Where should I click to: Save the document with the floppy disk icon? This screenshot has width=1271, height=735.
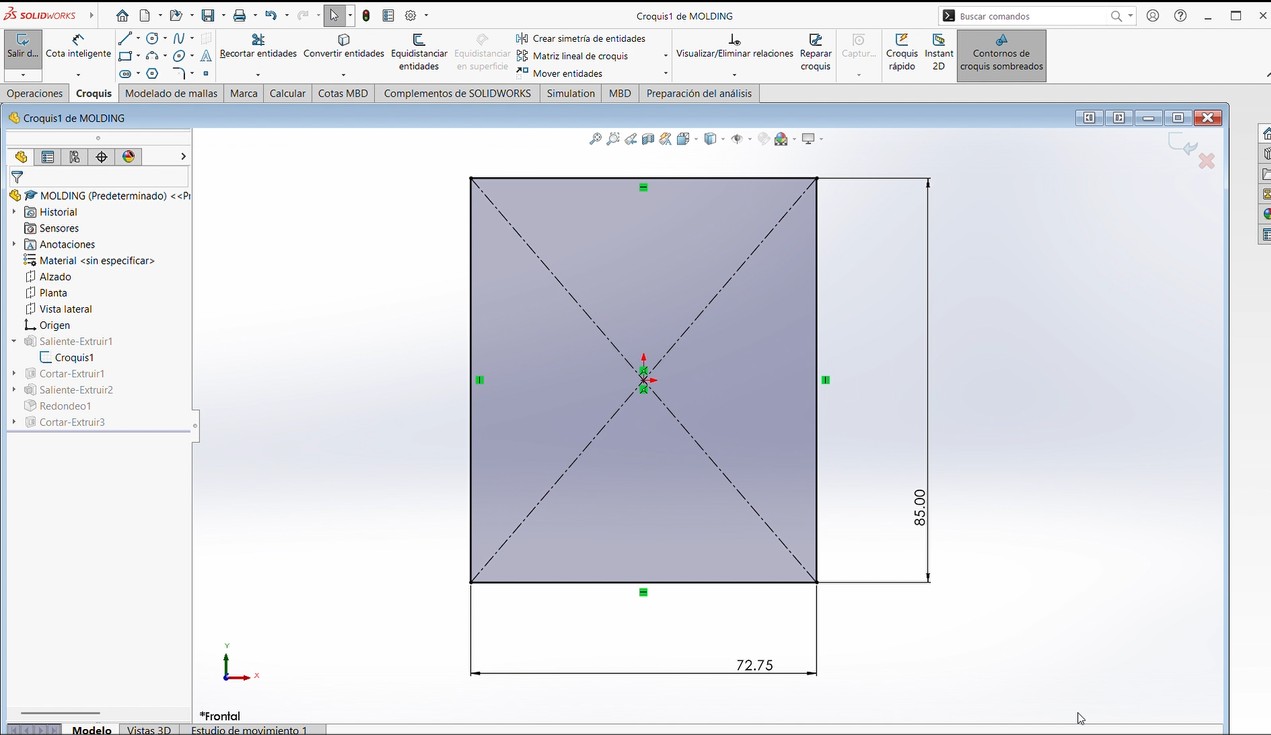pyautogui.click(x=207, y=16)
